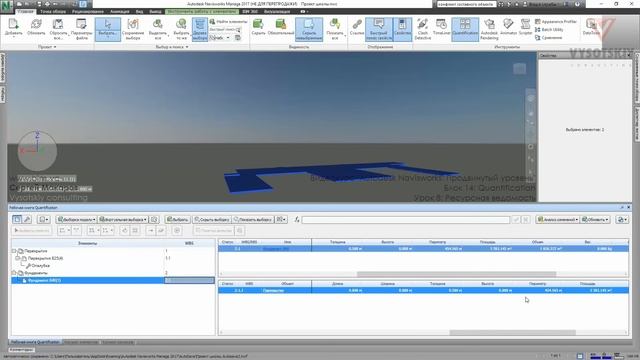
Task: Click Найти элементы (Find items)
Action: point(228,21)
